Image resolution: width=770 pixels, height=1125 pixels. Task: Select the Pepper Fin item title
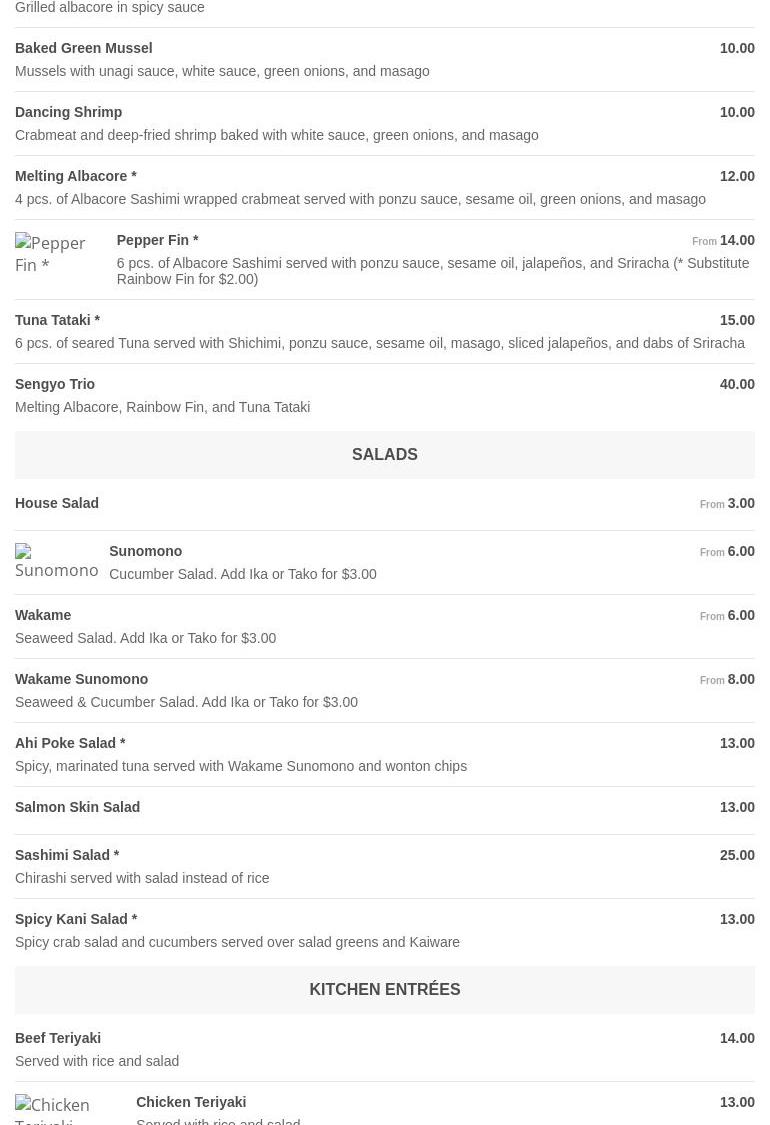point(157,240)
